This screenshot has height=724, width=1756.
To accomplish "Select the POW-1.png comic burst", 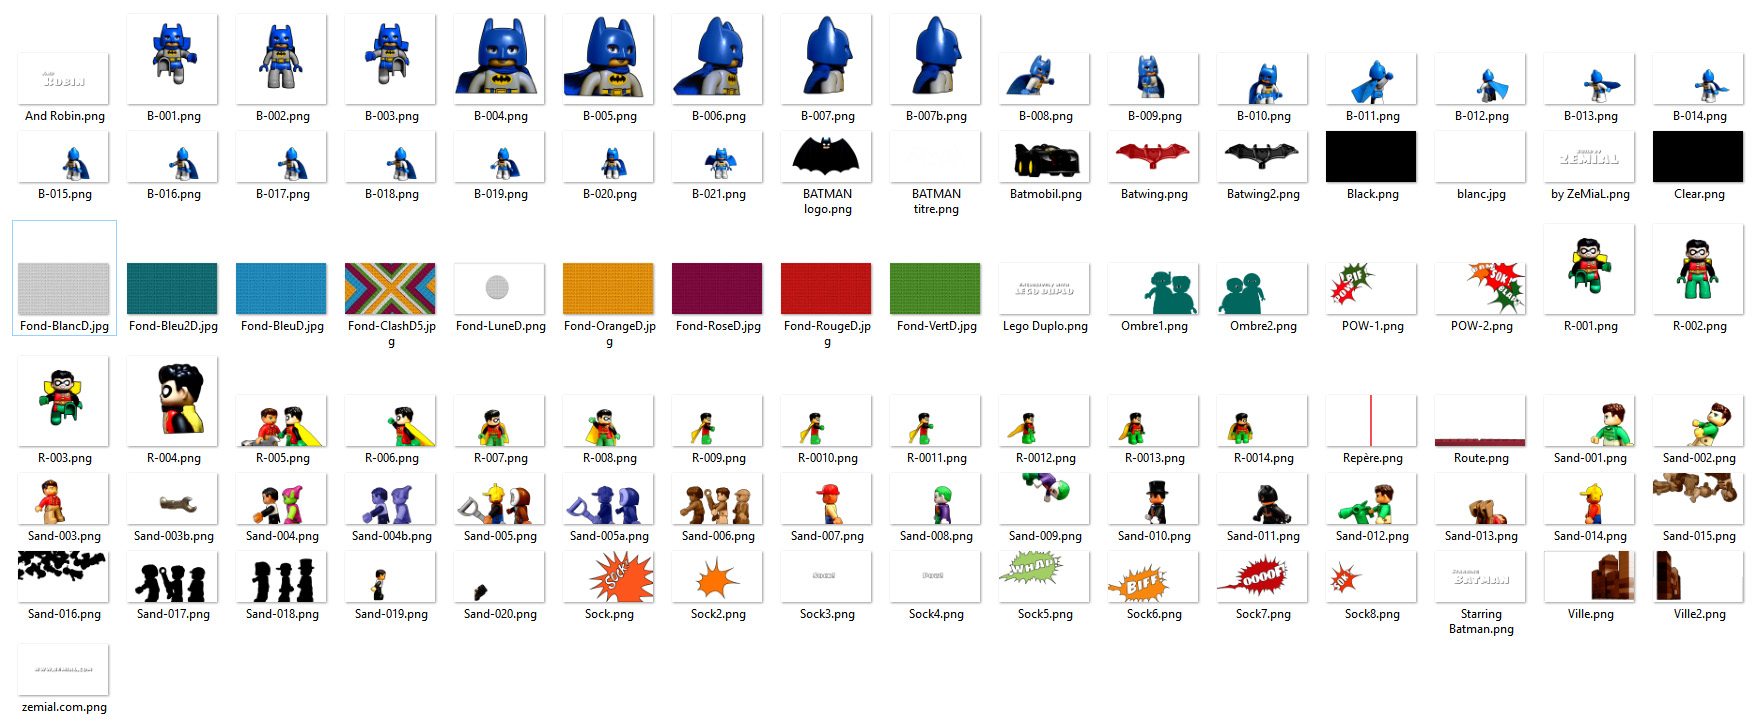I will 1372,289.
